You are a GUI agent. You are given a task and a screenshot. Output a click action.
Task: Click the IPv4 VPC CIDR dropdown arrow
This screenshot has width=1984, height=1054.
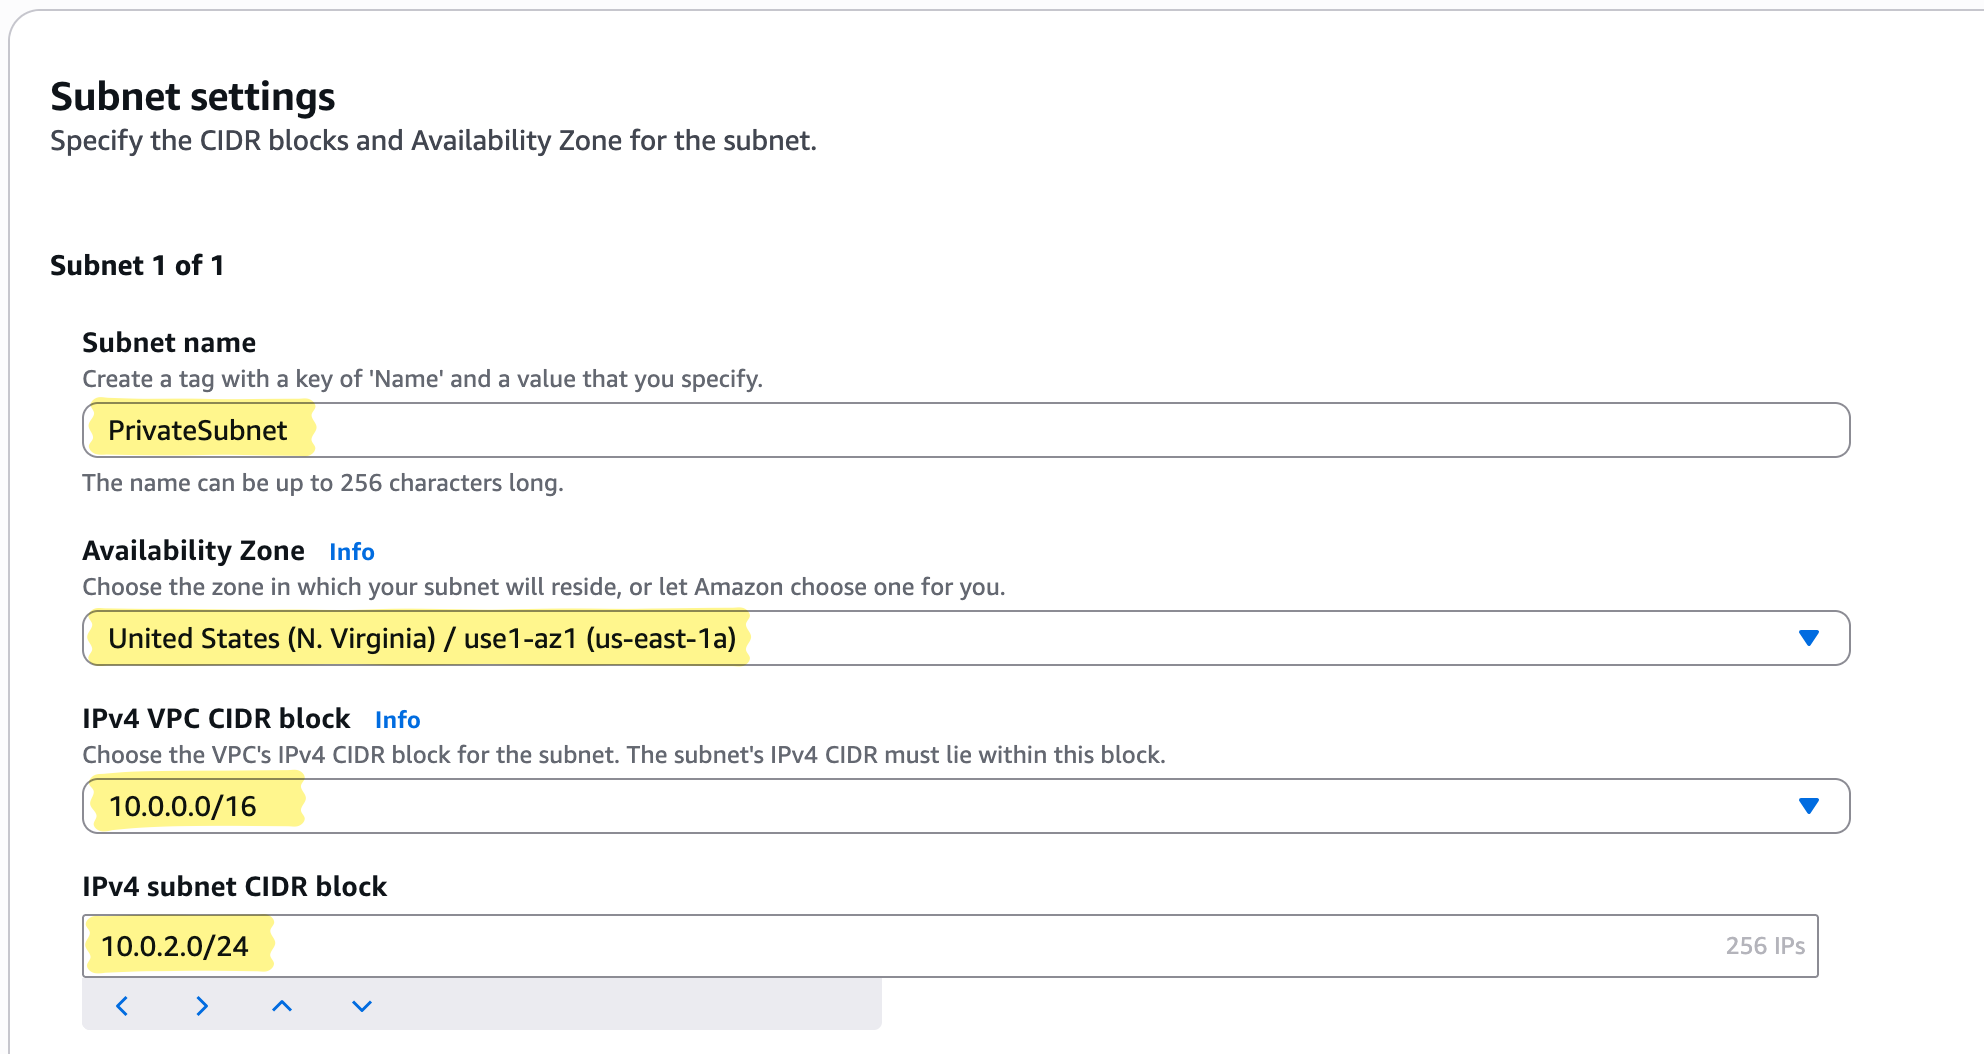(1808, 806)
